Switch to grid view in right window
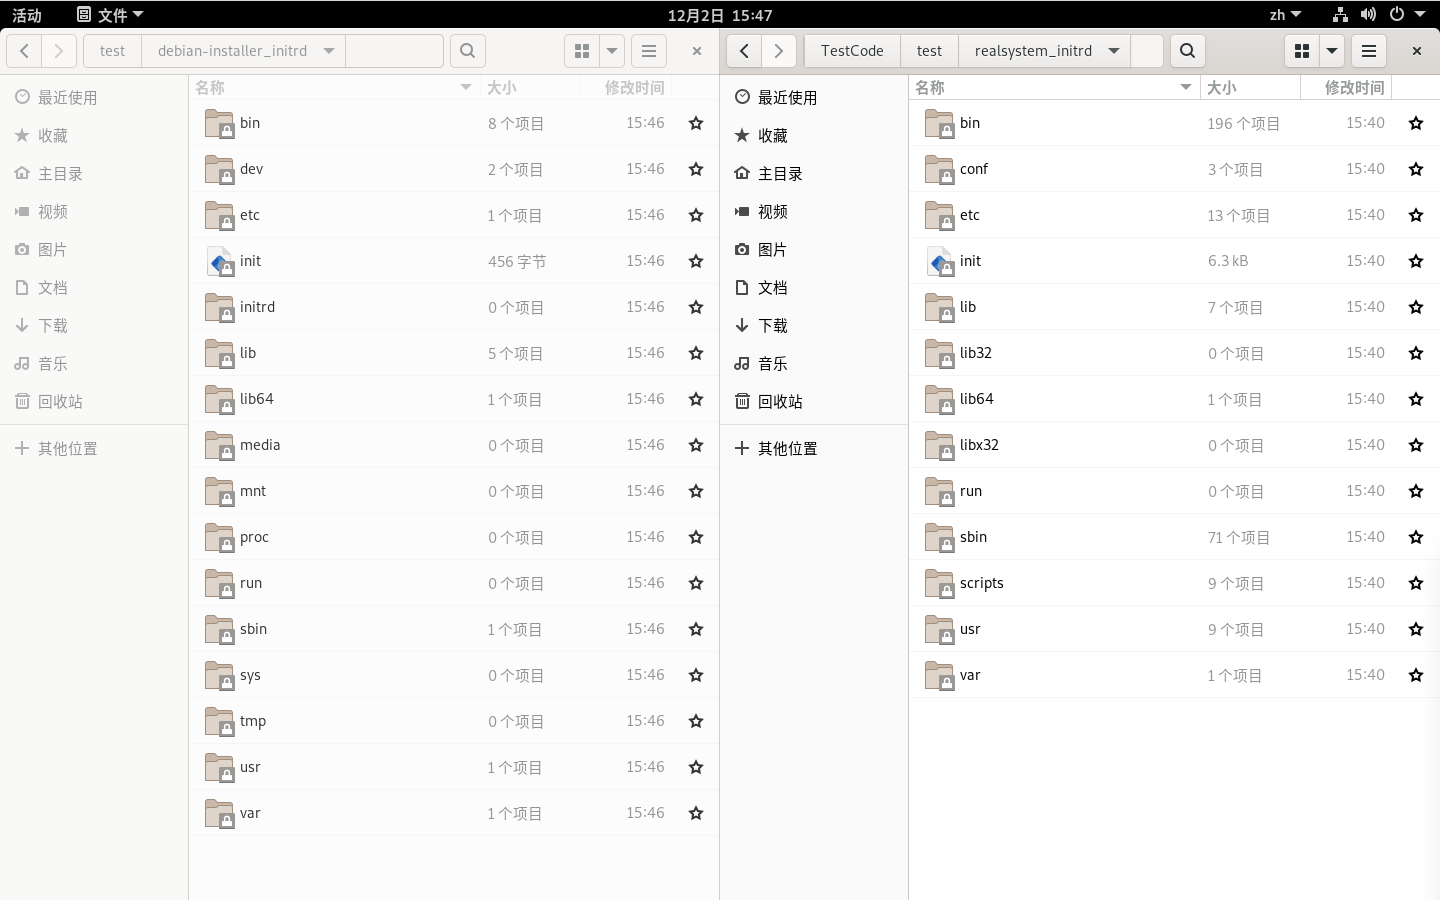The image size is (1440, 900). [1302, 51]
